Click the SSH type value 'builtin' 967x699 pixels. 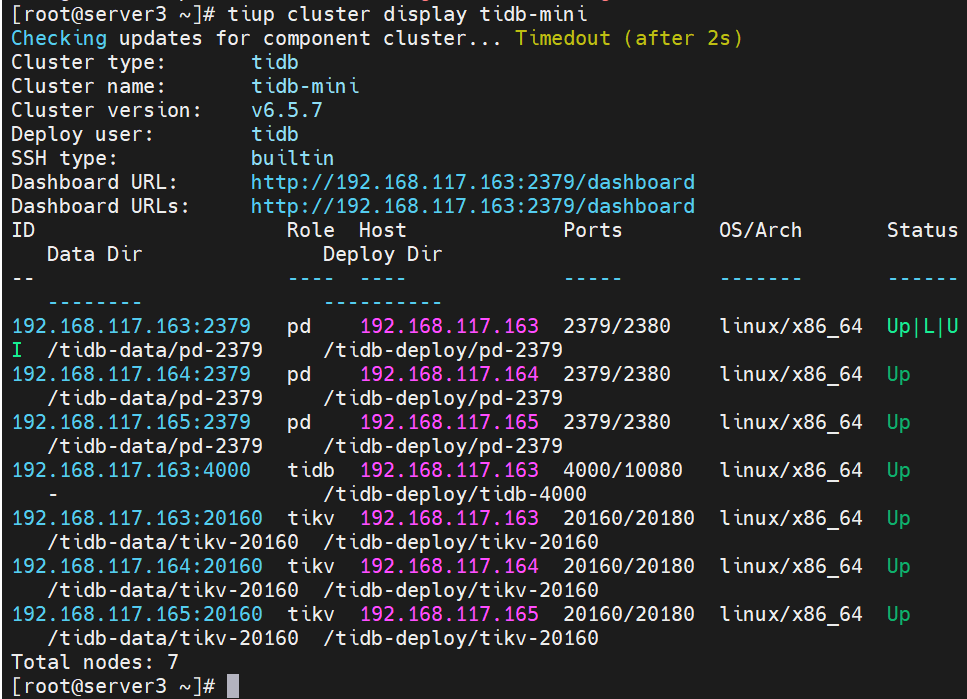tap(292, 159)
